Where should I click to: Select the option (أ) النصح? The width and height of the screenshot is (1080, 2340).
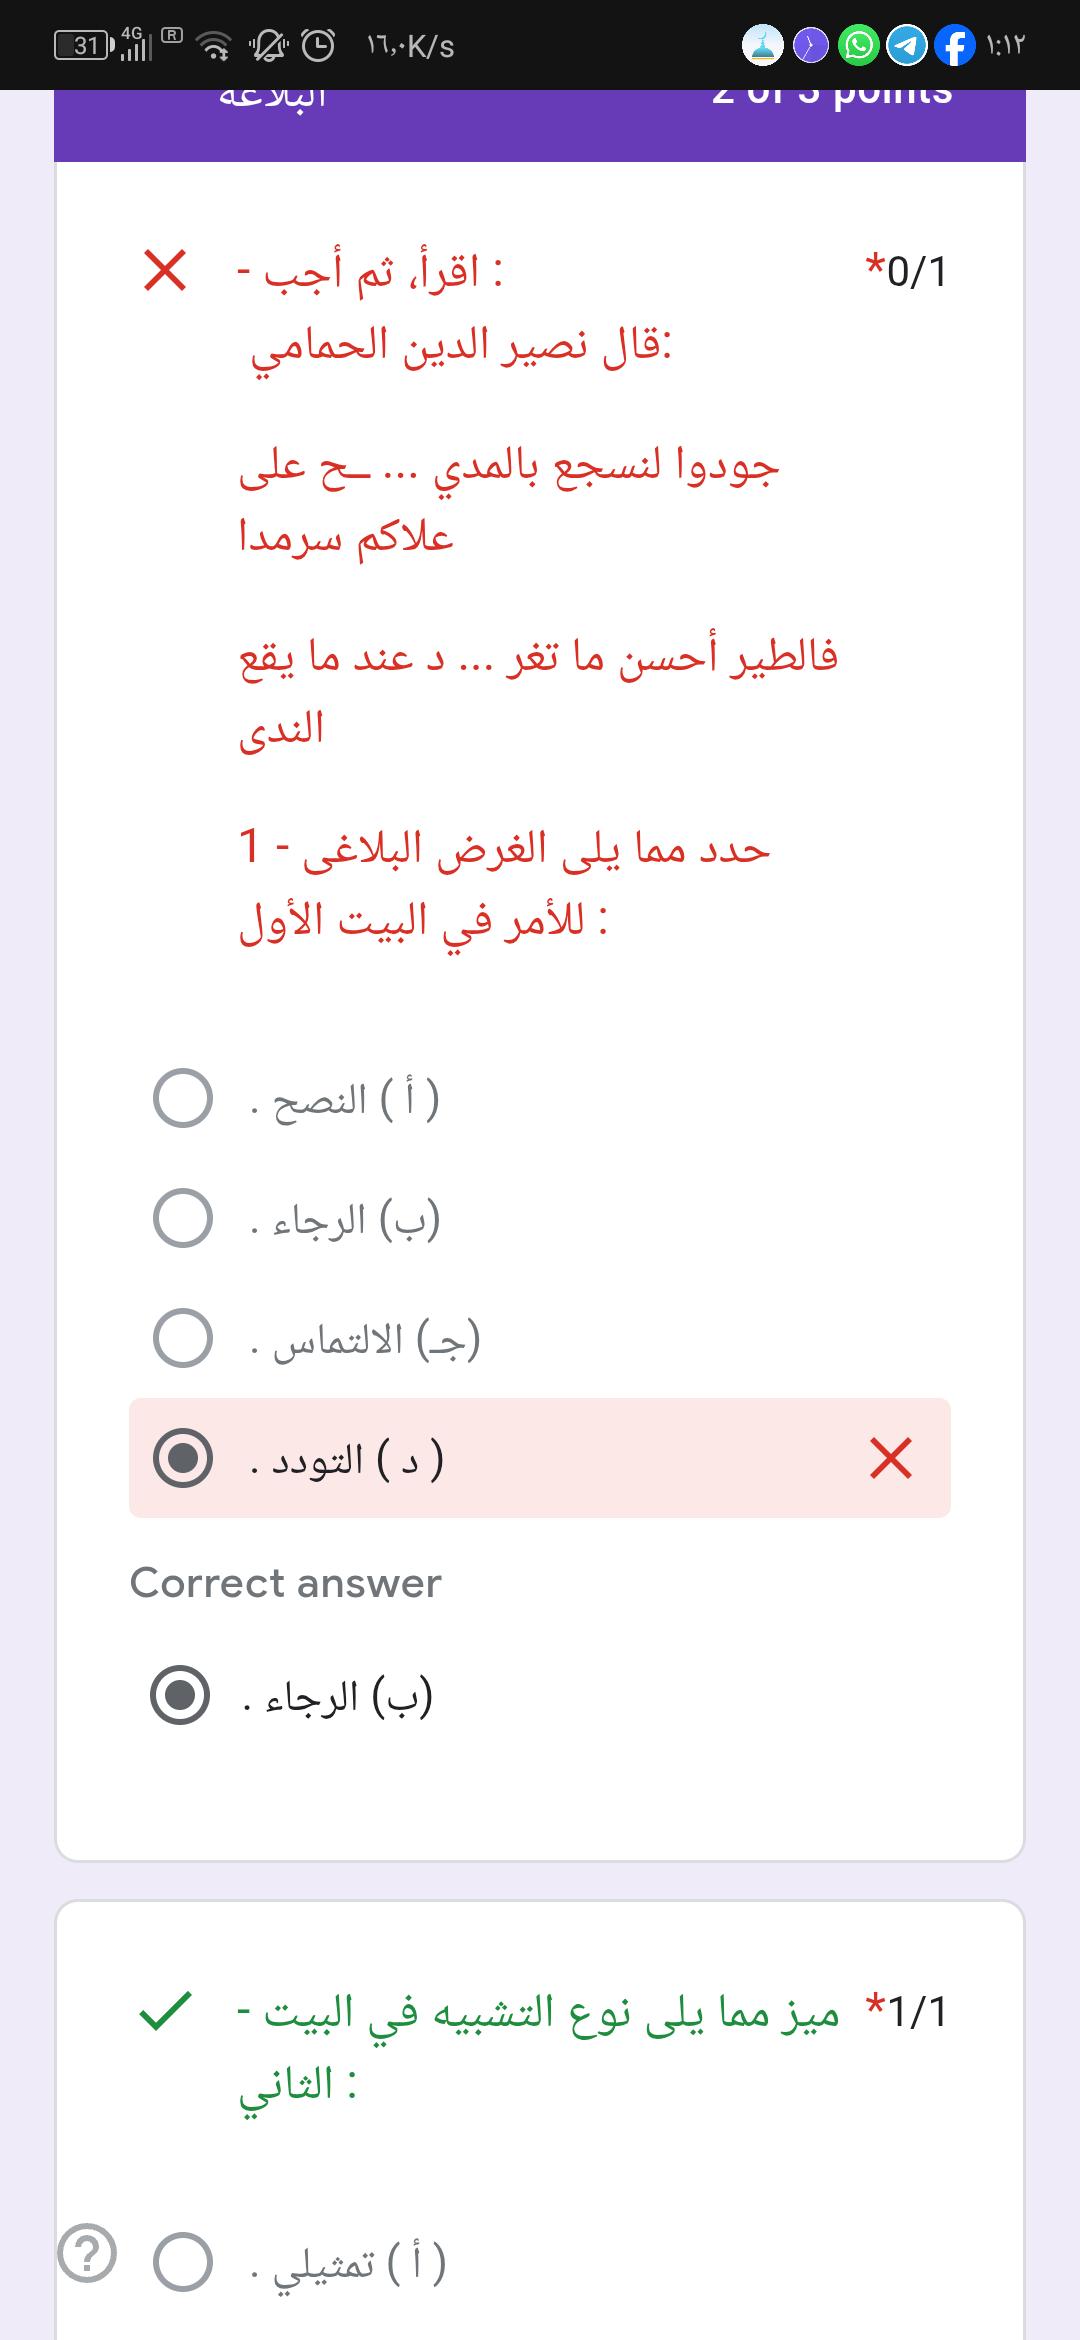tap(183, 1098)
